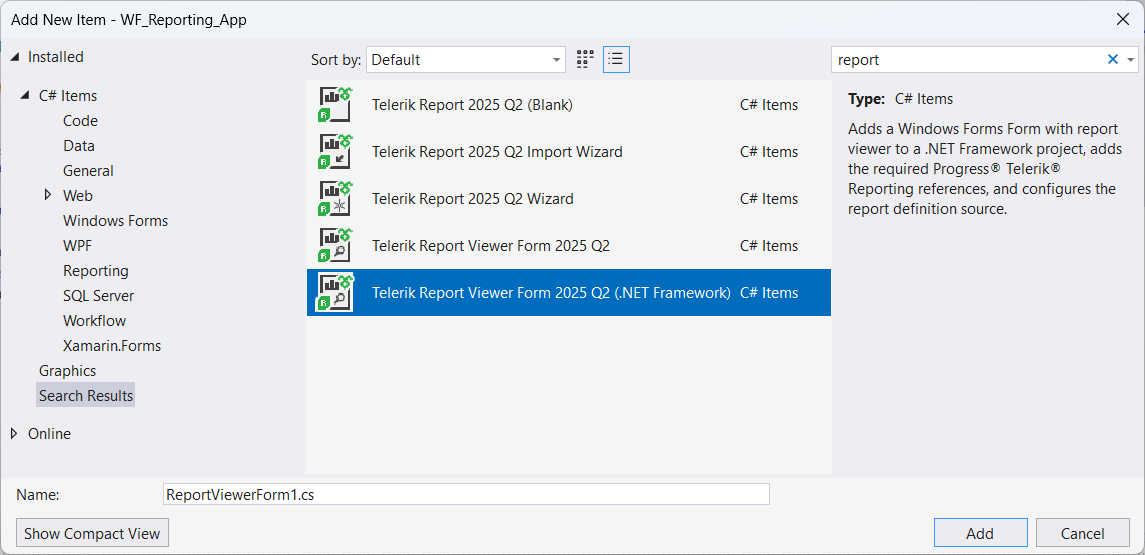The image size is (1145, 555).
Task: Open the Sort by Default dropdown
Action: 466,60
